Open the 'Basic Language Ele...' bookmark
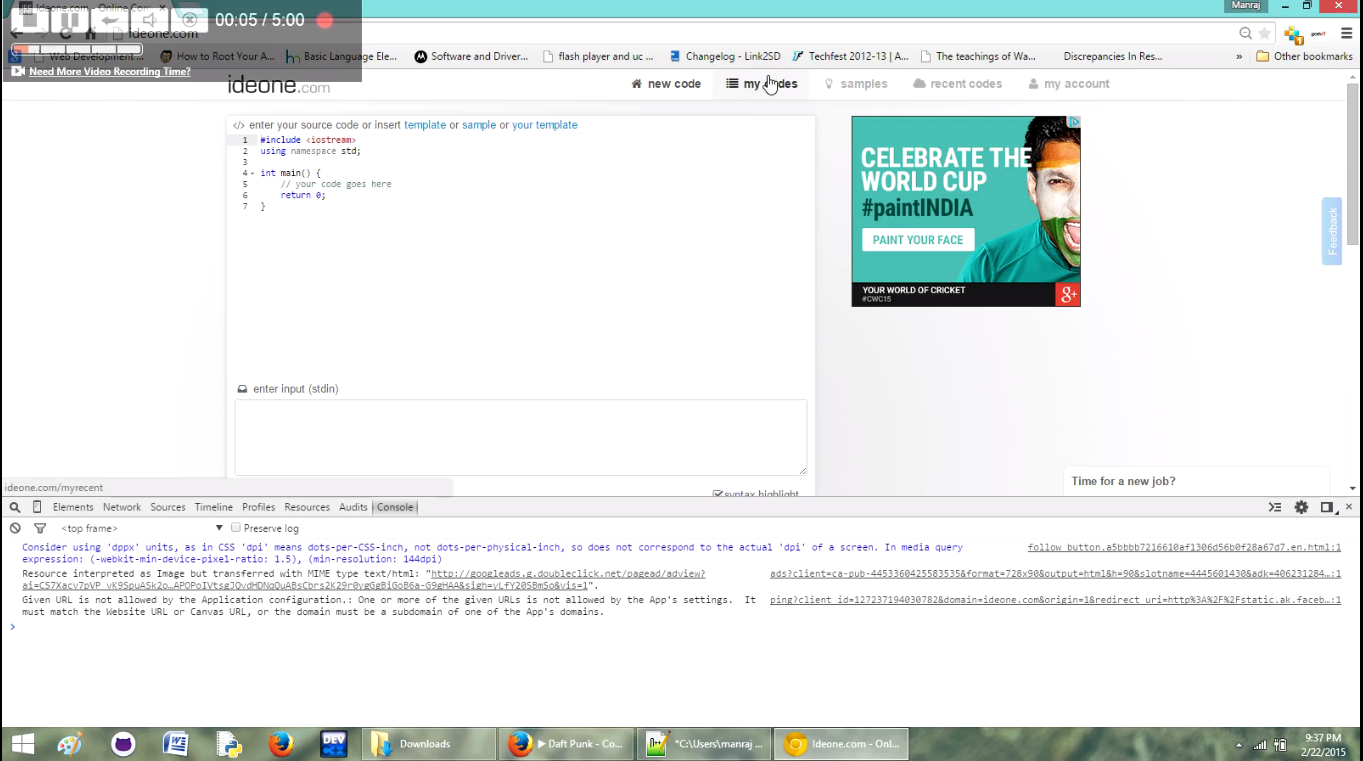1363x761 pixels. (x=342, y=57)
